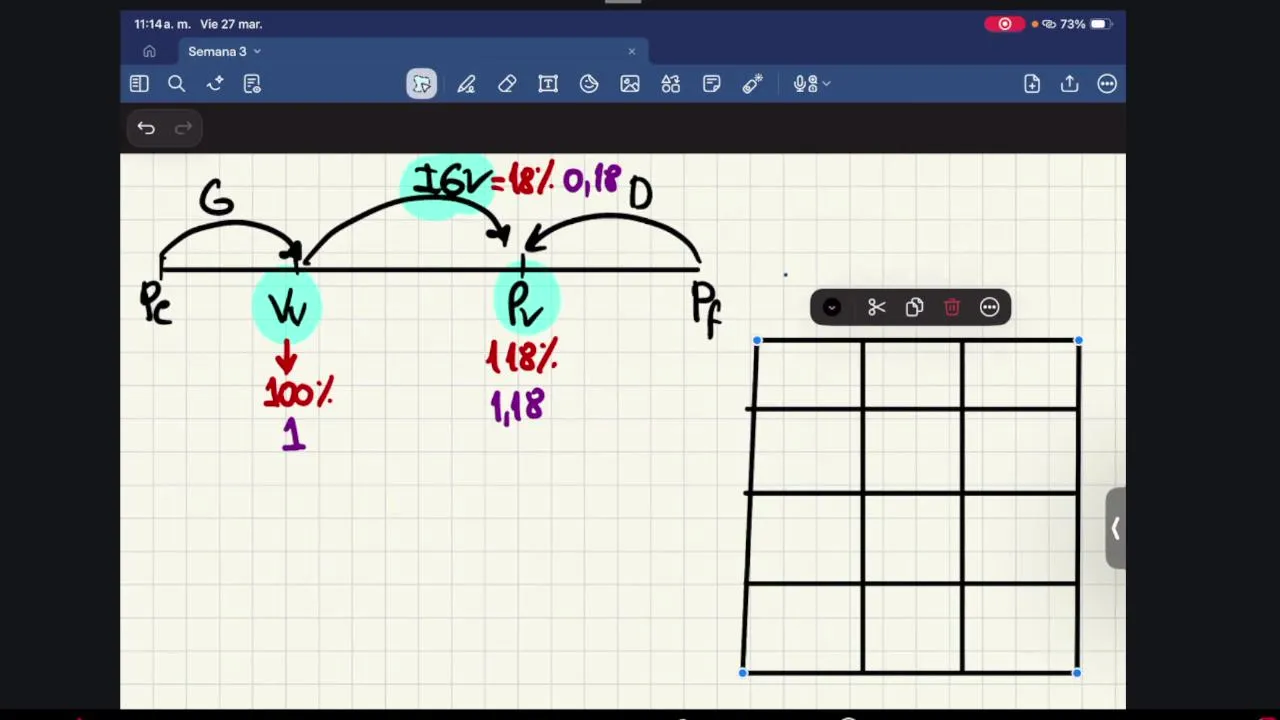Close the Semana 3 tab
The image size is (1280, 720).
pyautogui.click(x=631, y=51)
